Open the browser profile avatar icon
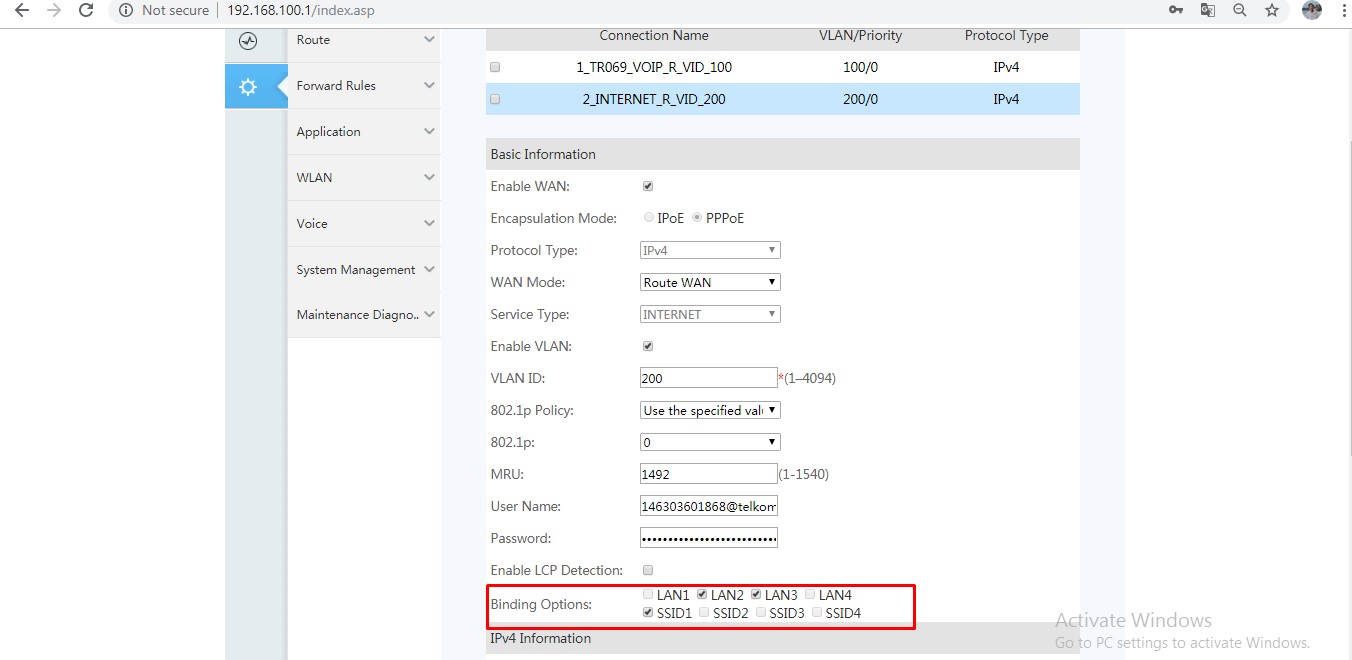 [x=1311, y=10]
